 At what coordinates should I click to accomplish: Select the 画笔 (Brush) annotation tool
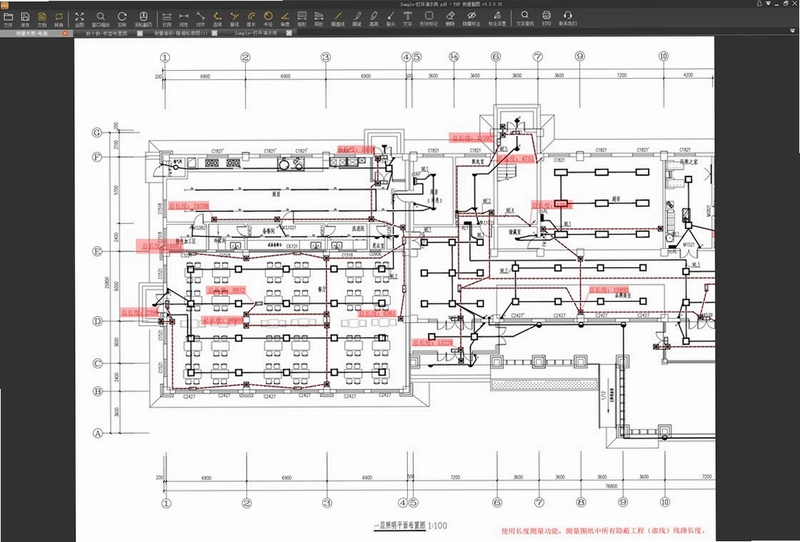coord(357,19)
